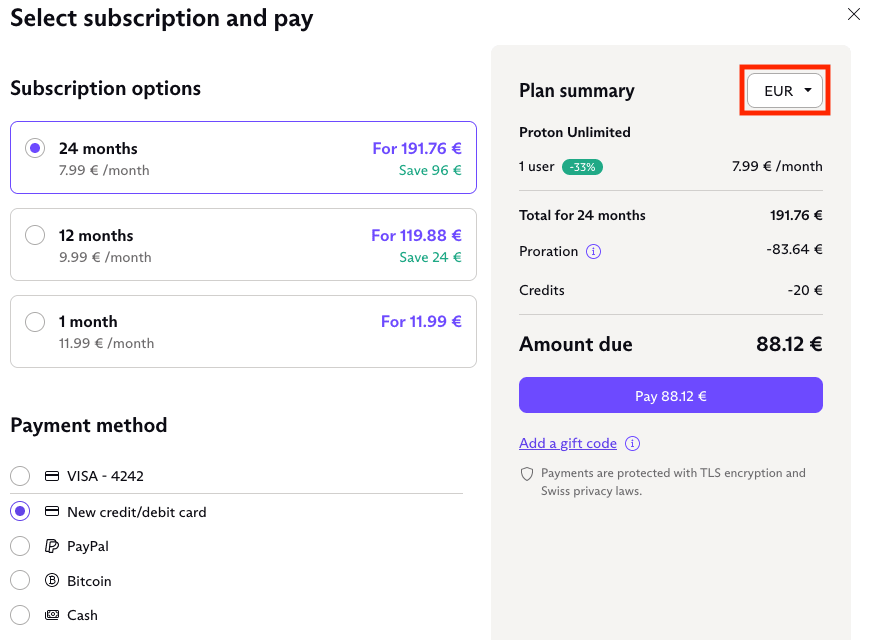875x640 pixels.
Task: Click the -33% discount badge
Action: (582, 167)
